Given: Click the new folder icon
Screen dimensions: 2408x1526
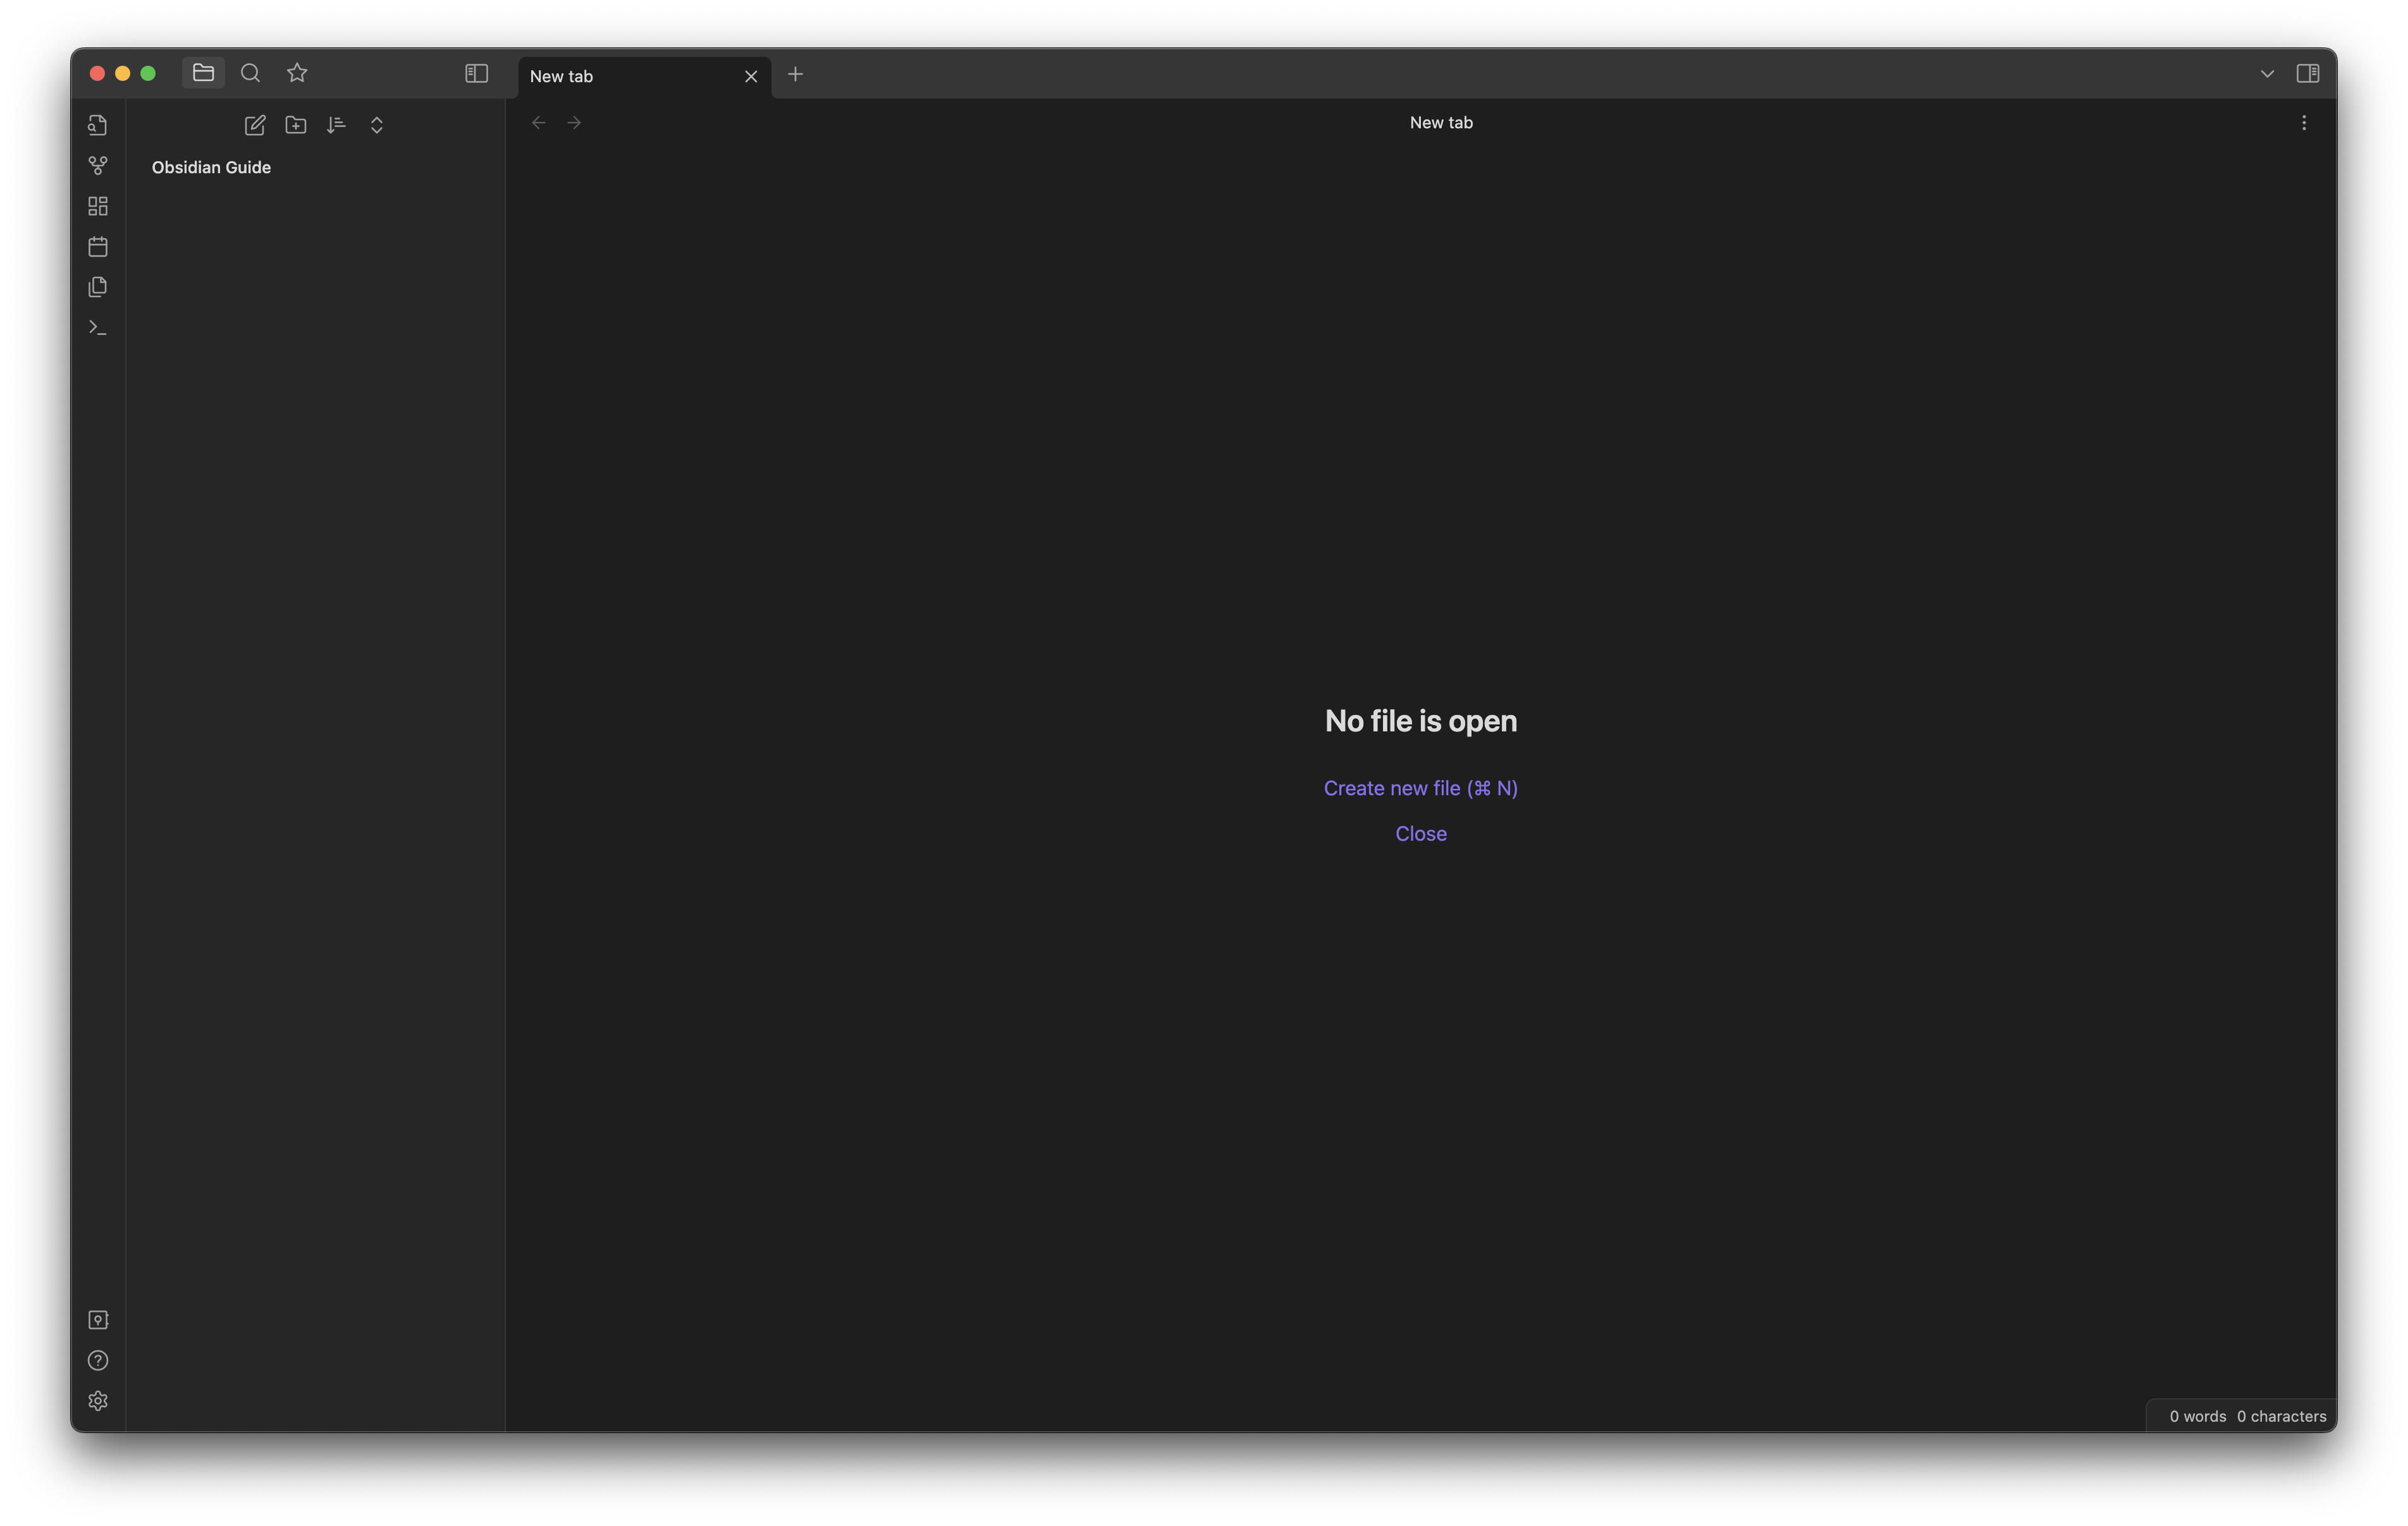Looking at the screenshot, I should point(296,125).
